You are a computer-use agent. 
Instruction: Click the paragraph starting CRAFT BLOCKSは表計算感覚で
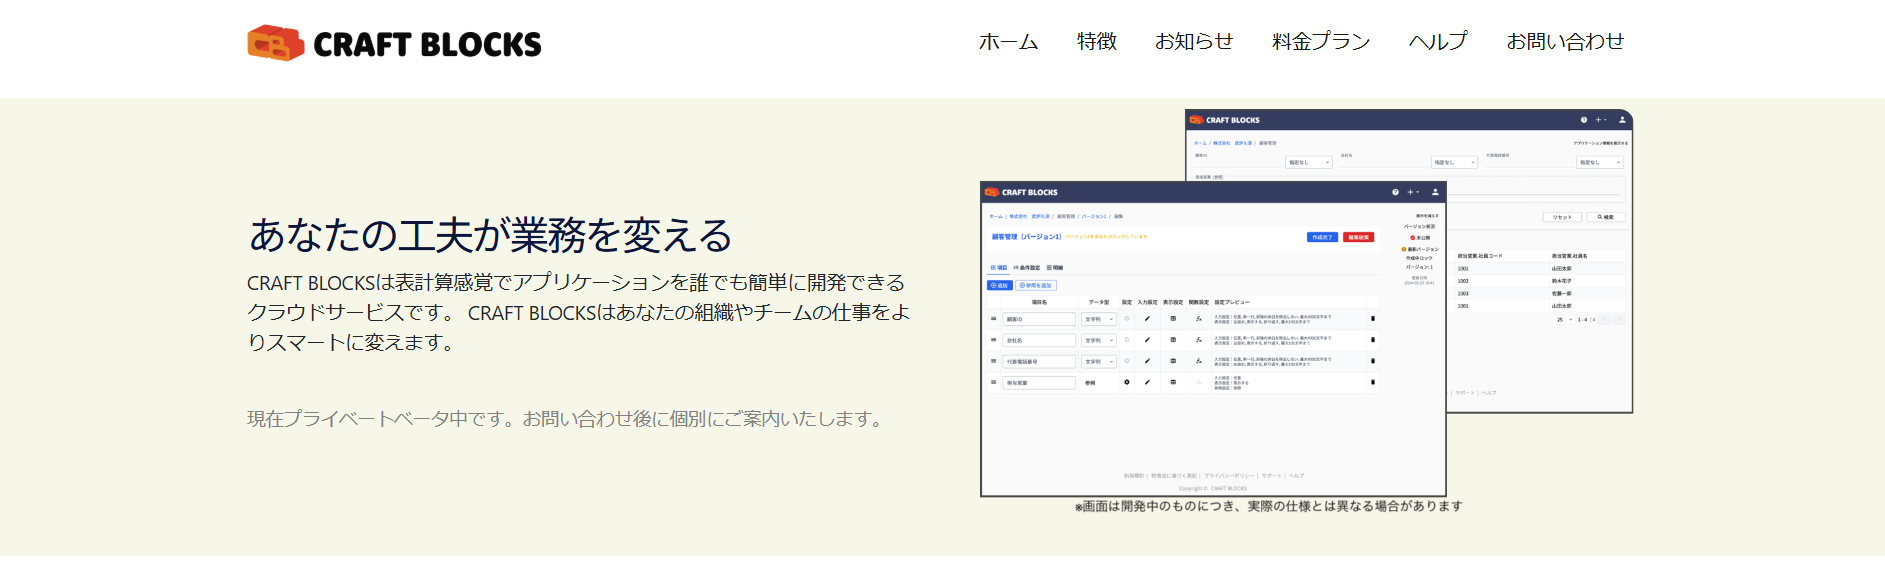pyautogui.click(x=579, y=312)
